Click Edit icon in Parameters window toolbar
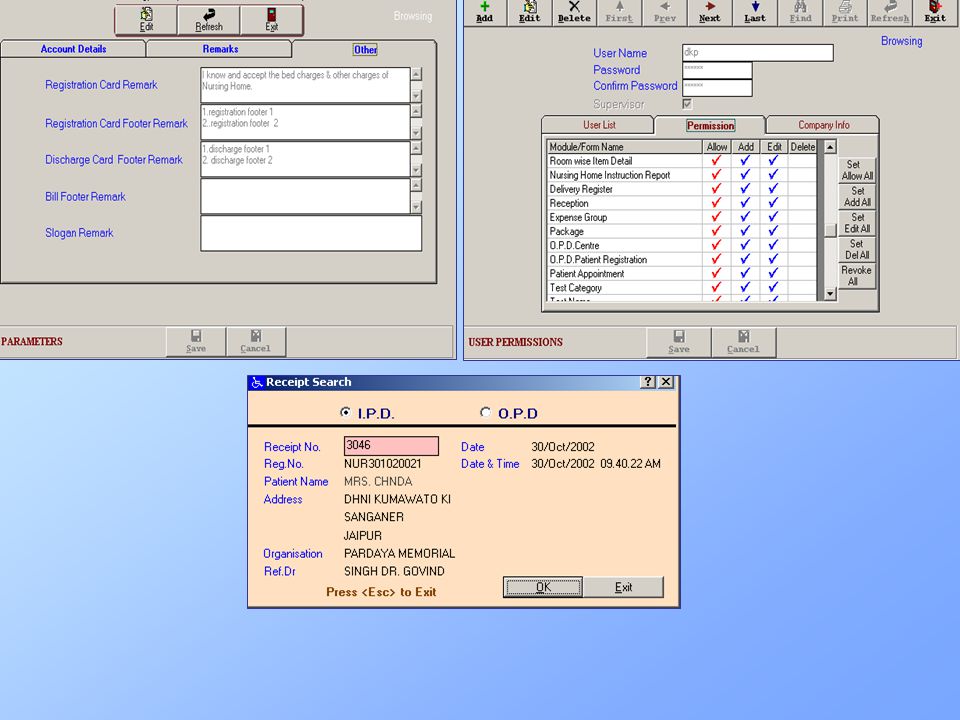Screen dimensions: 960x720 click(146, 19)
